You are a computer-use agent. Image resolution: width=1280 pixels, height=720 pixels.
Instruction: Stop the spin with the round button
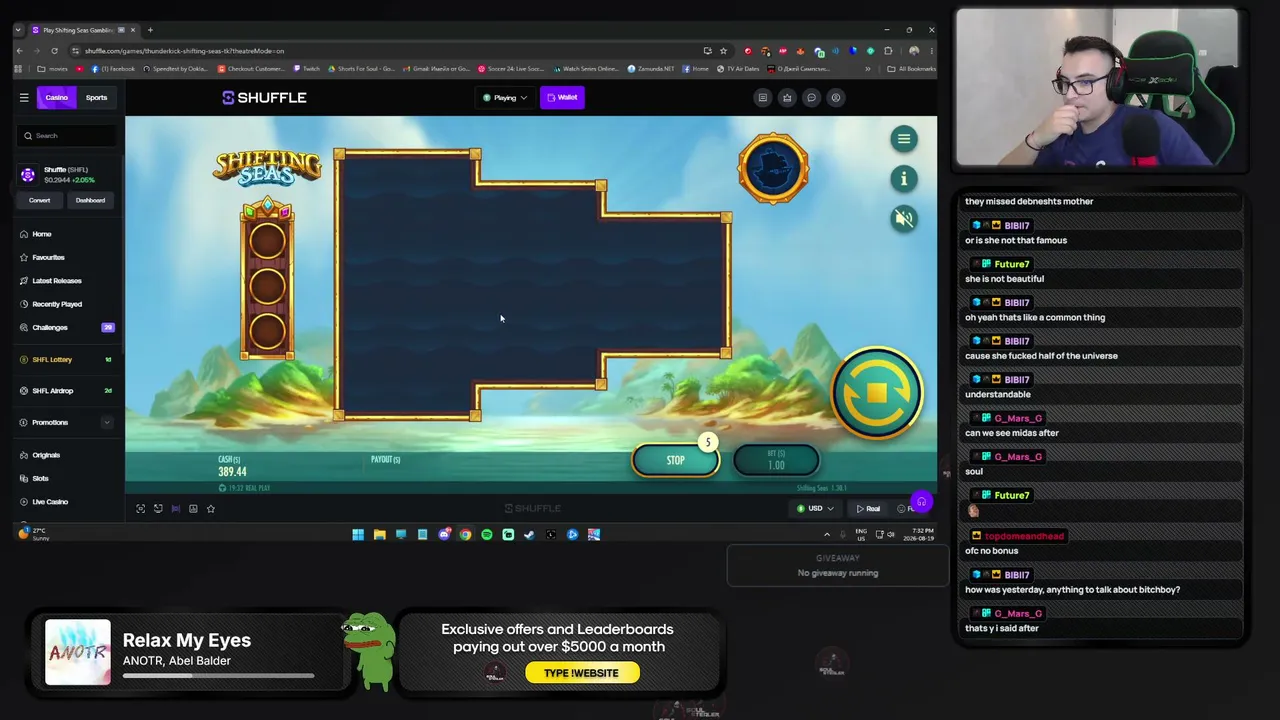point(877,392)
